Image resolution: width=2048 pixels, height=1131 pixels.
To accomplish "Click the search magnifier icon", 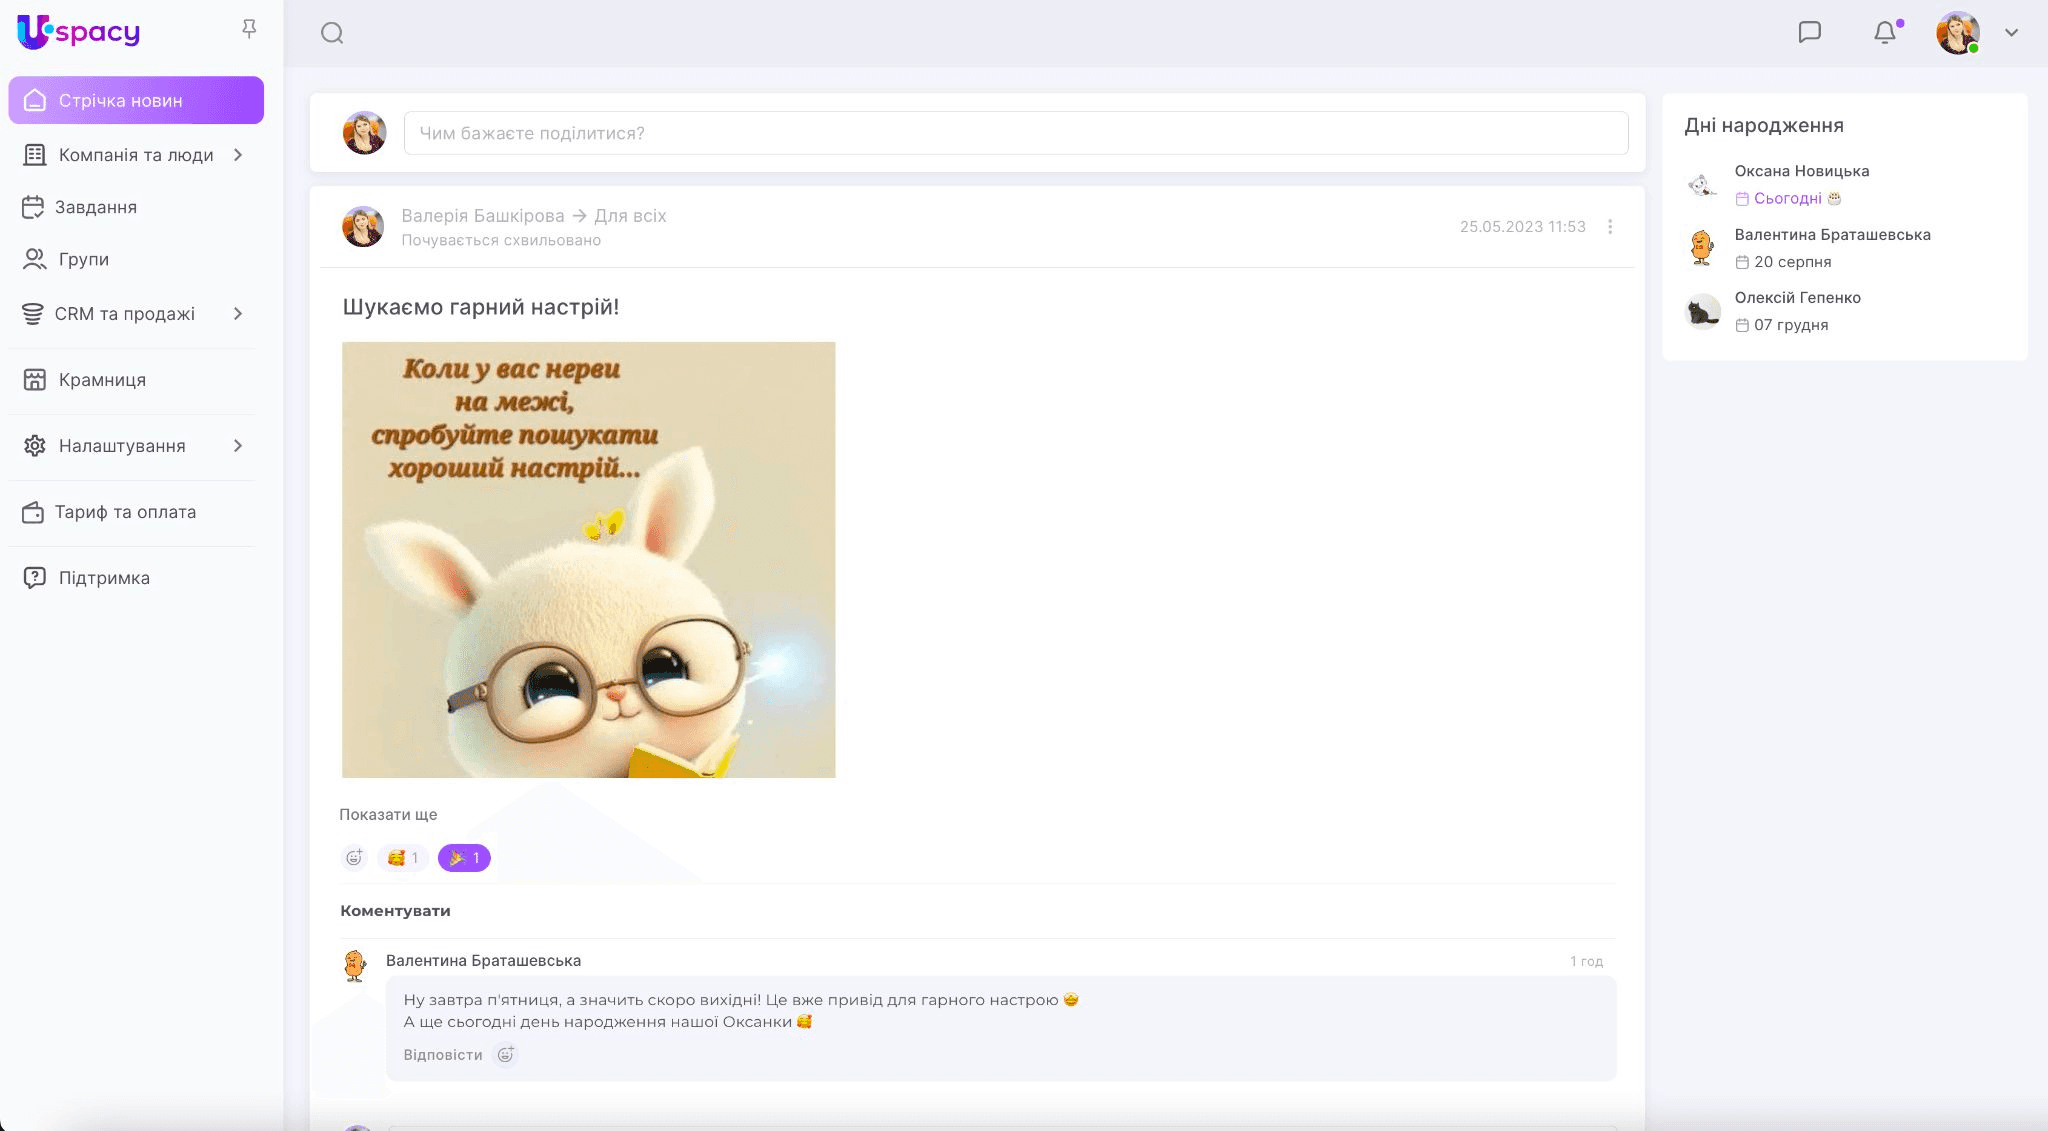I will point(332,33).
